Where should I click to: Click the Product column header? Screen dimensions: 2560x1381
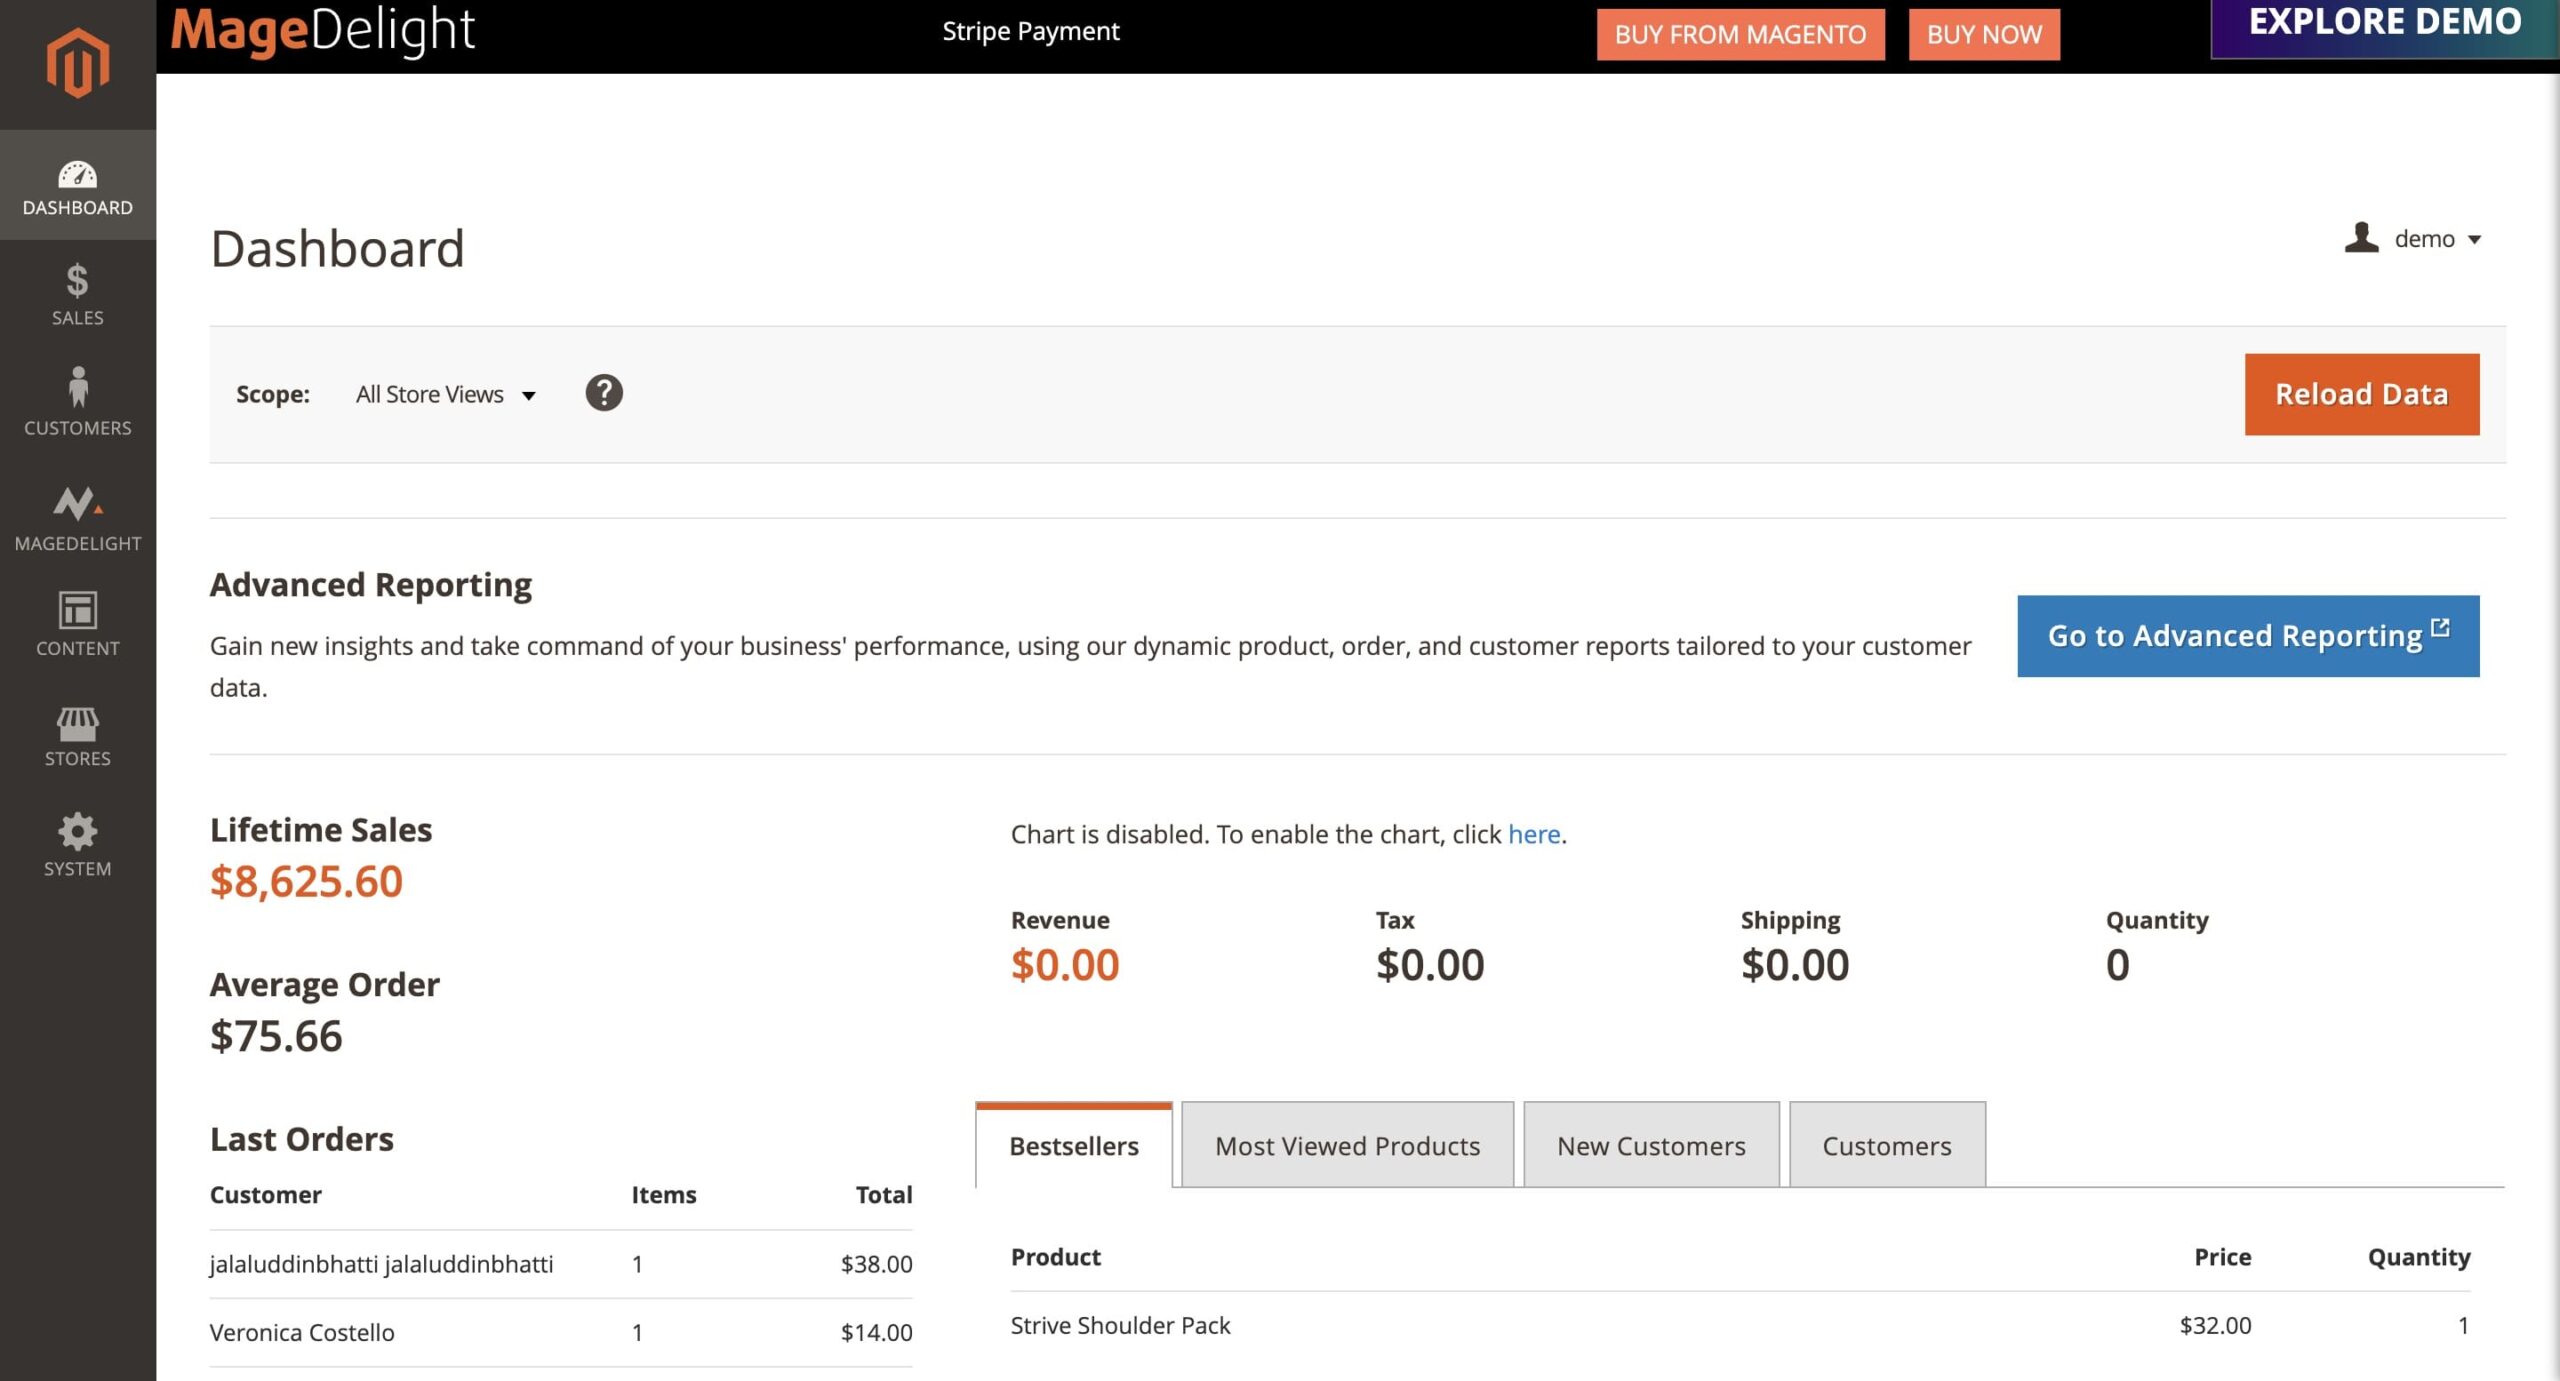[x=1055, y=1257]
